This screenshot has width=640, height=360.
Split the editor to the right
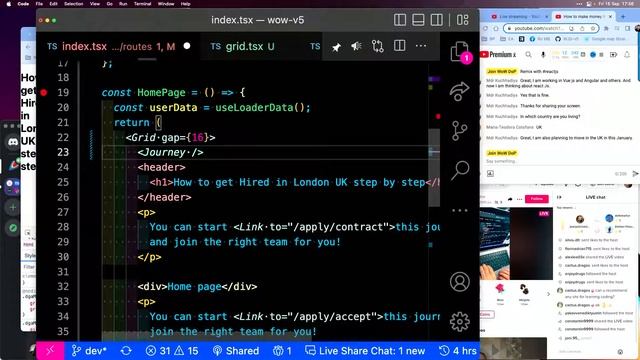pyautogui.click(x=399, y=46)
